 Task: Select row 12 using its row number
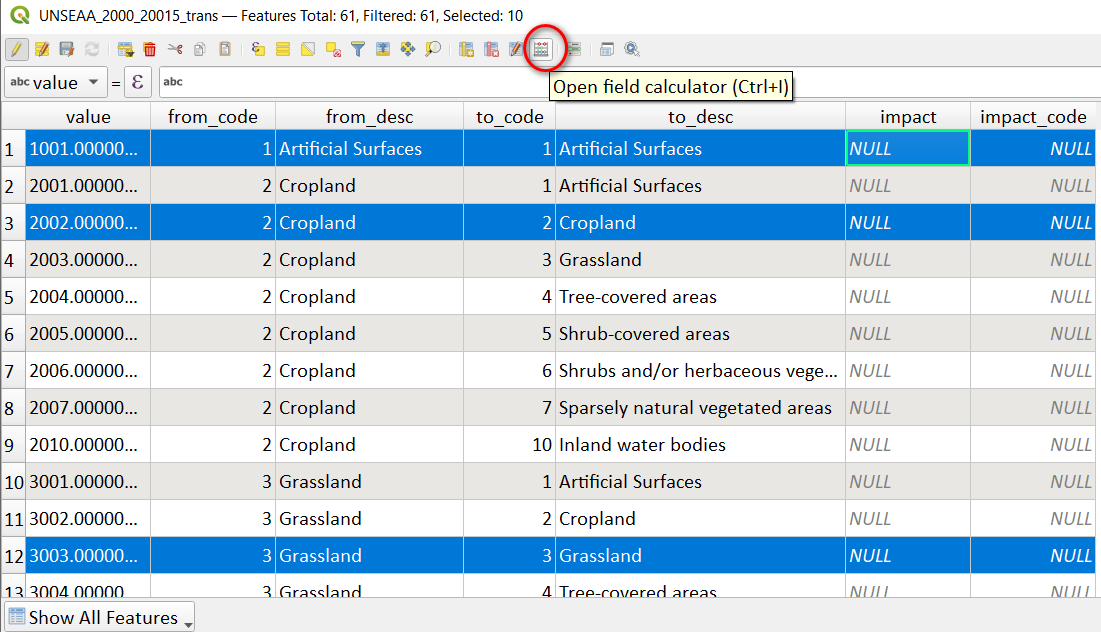click(13, 556)
